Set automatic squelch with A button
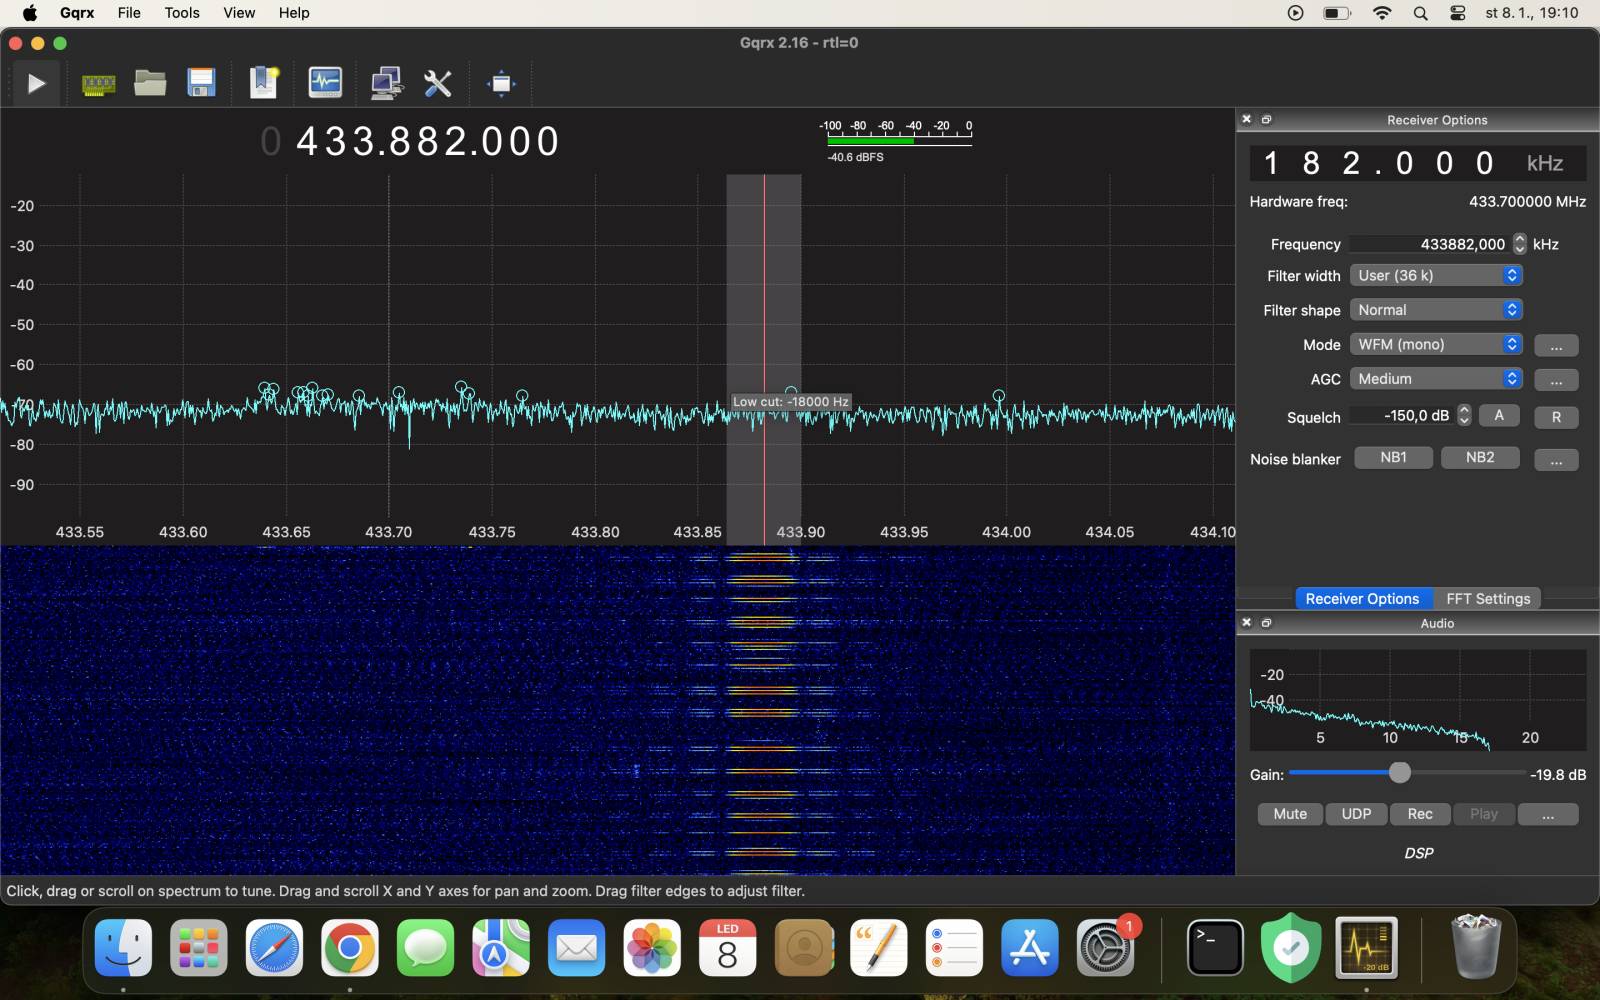 [x=1498, y=415]
